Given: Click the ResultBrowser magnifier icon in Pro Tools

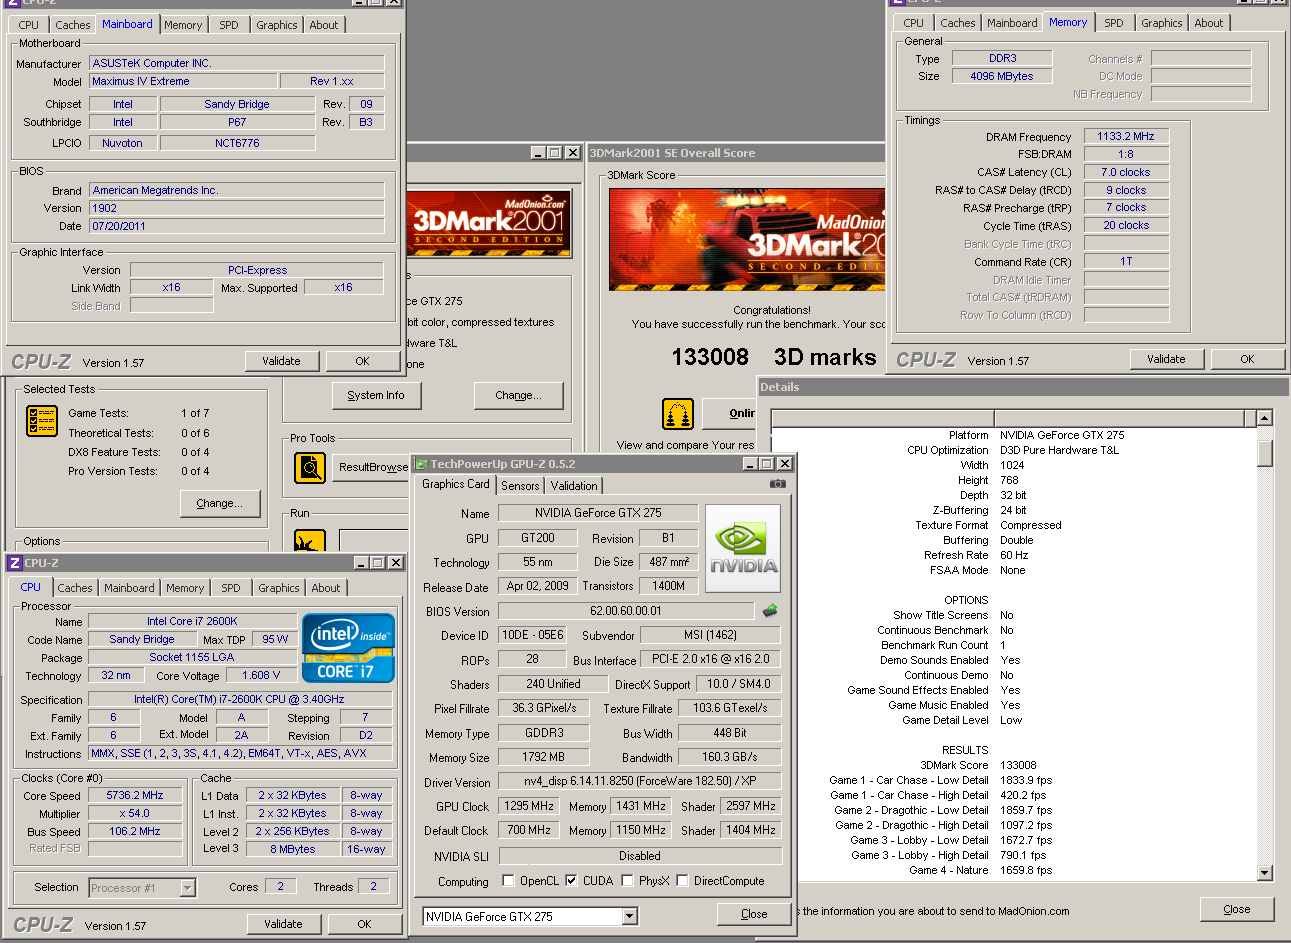Looking at the screenshot, I should tap(310, 467).
